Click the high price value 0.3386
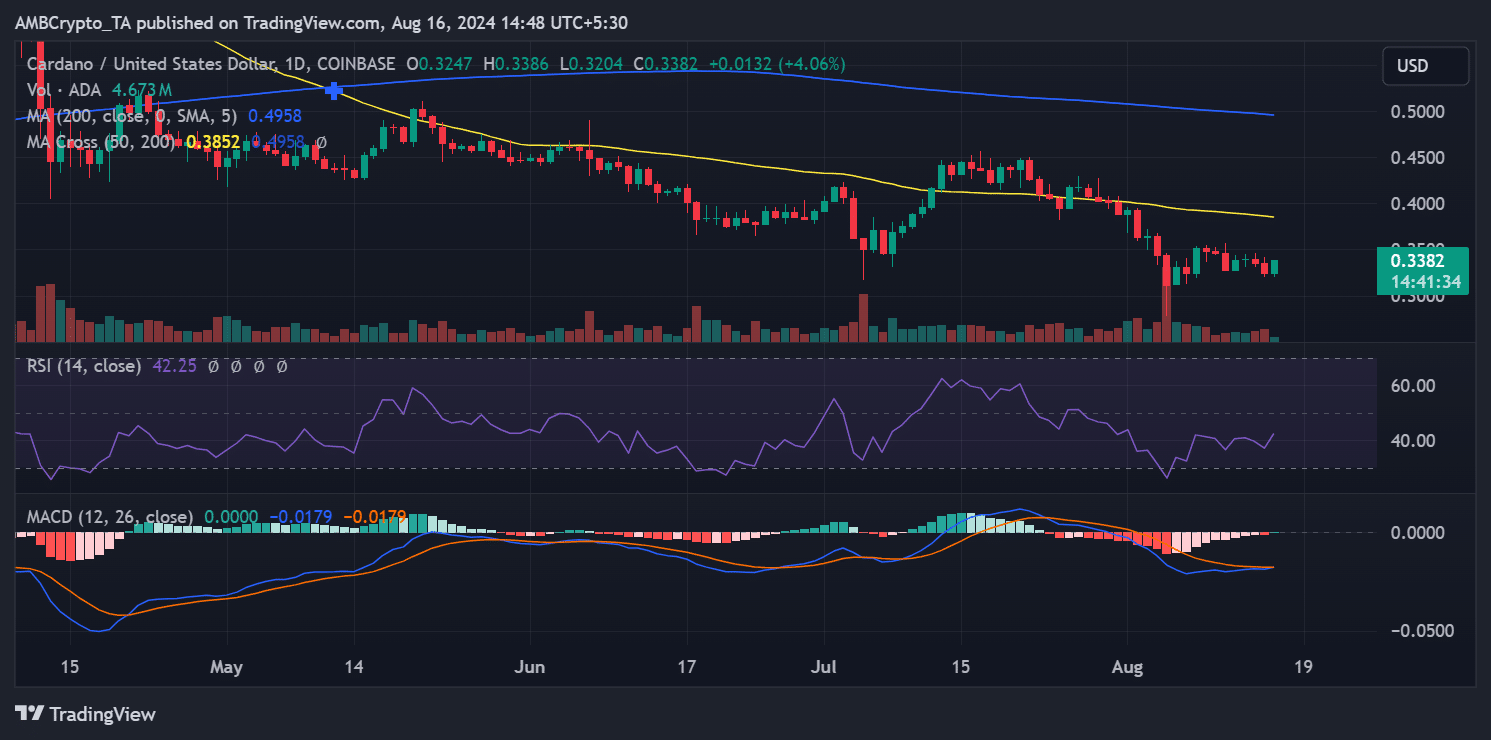This screenshot has height=740, width=1491. 523,64
